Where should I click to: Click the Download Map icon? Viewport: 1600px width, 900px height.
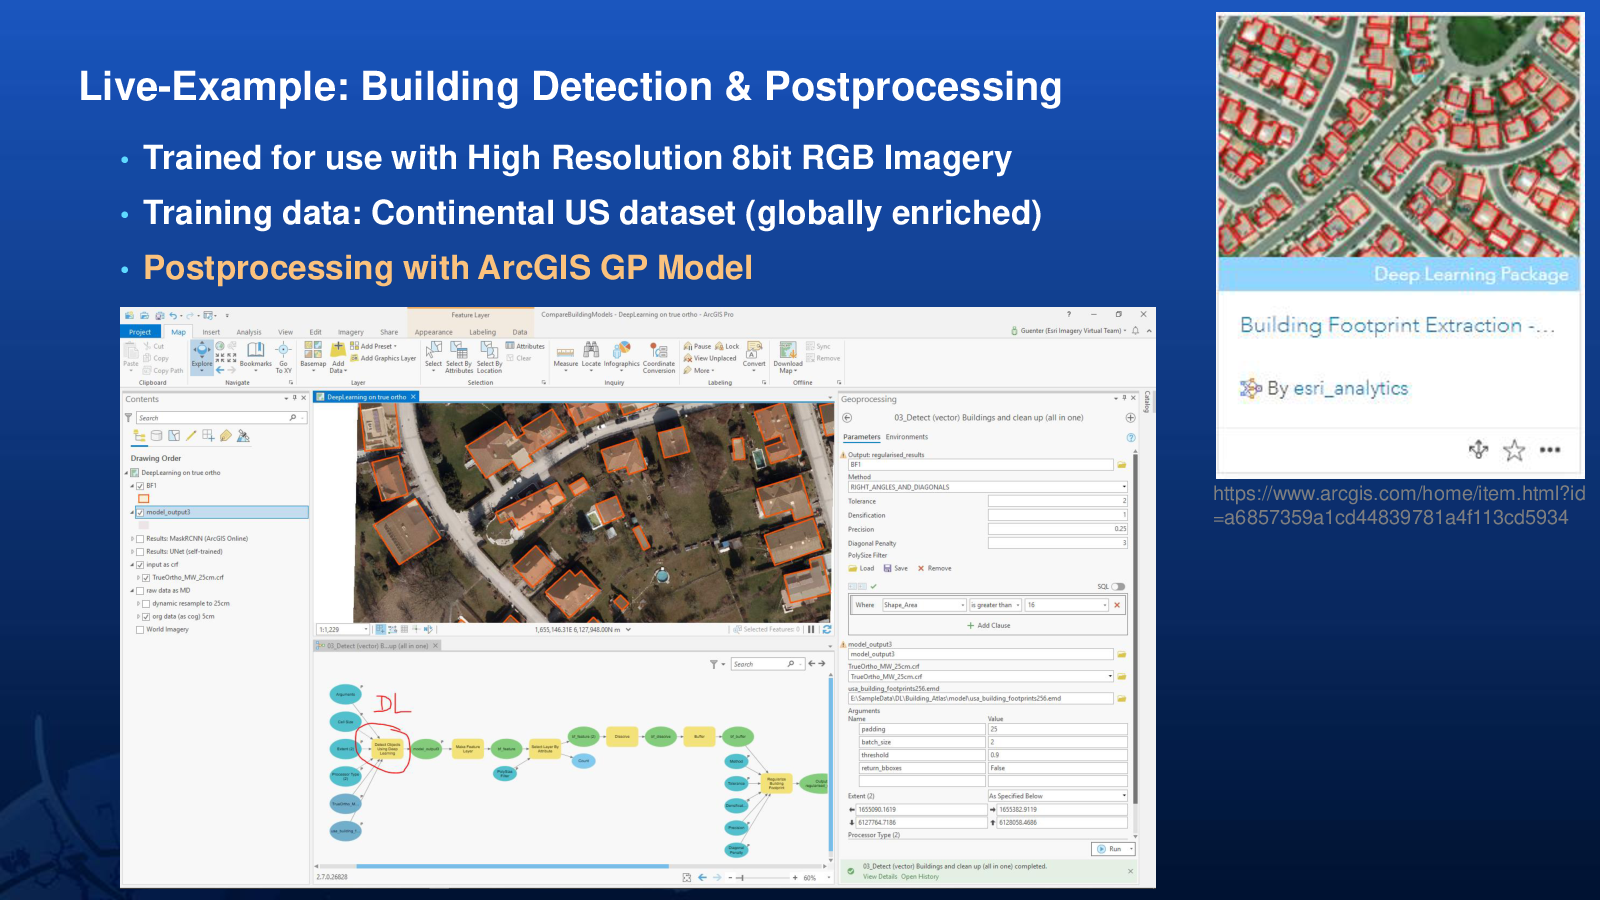point(788,350)
